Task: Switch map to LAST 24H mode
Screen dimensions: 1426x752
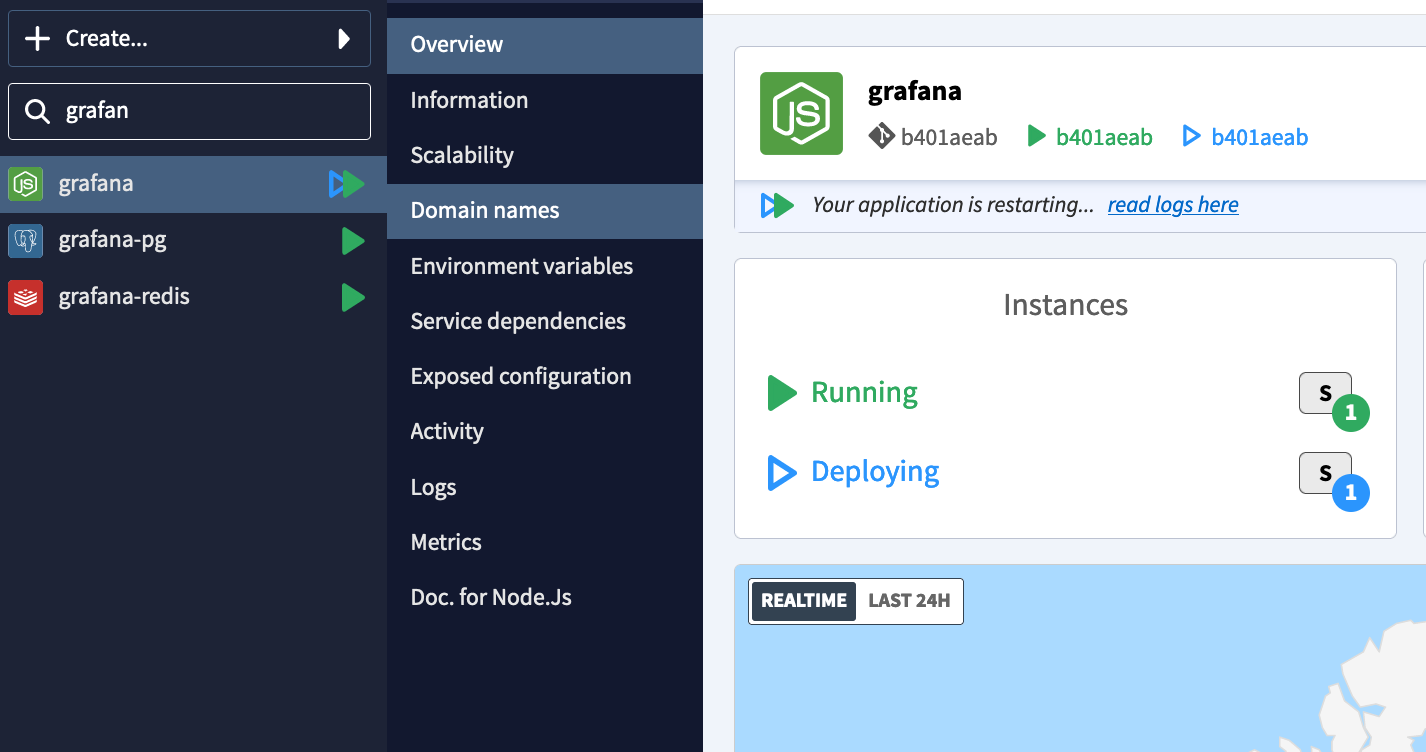Action: (909, 601)
